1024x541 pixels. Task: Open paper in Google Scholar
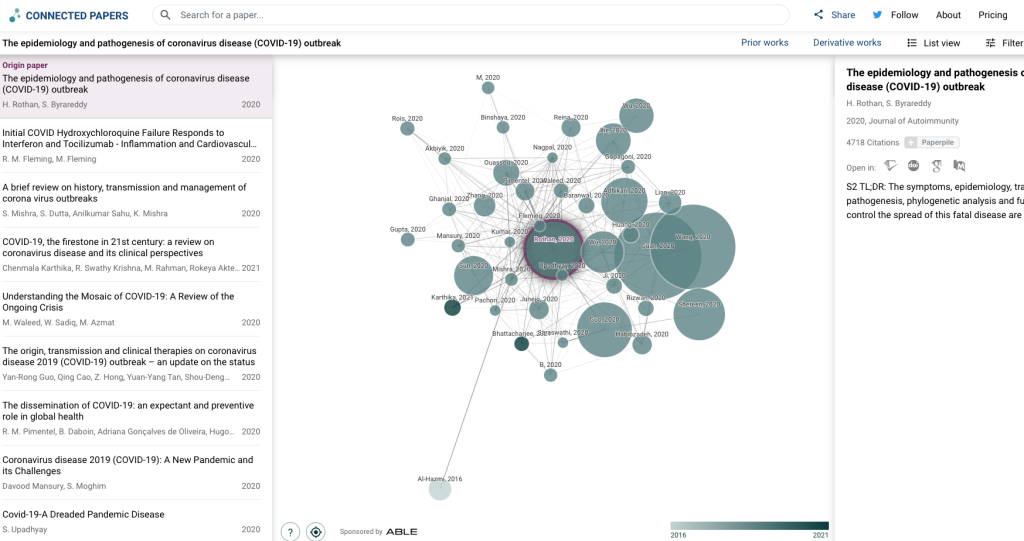[x=937, y=166]
